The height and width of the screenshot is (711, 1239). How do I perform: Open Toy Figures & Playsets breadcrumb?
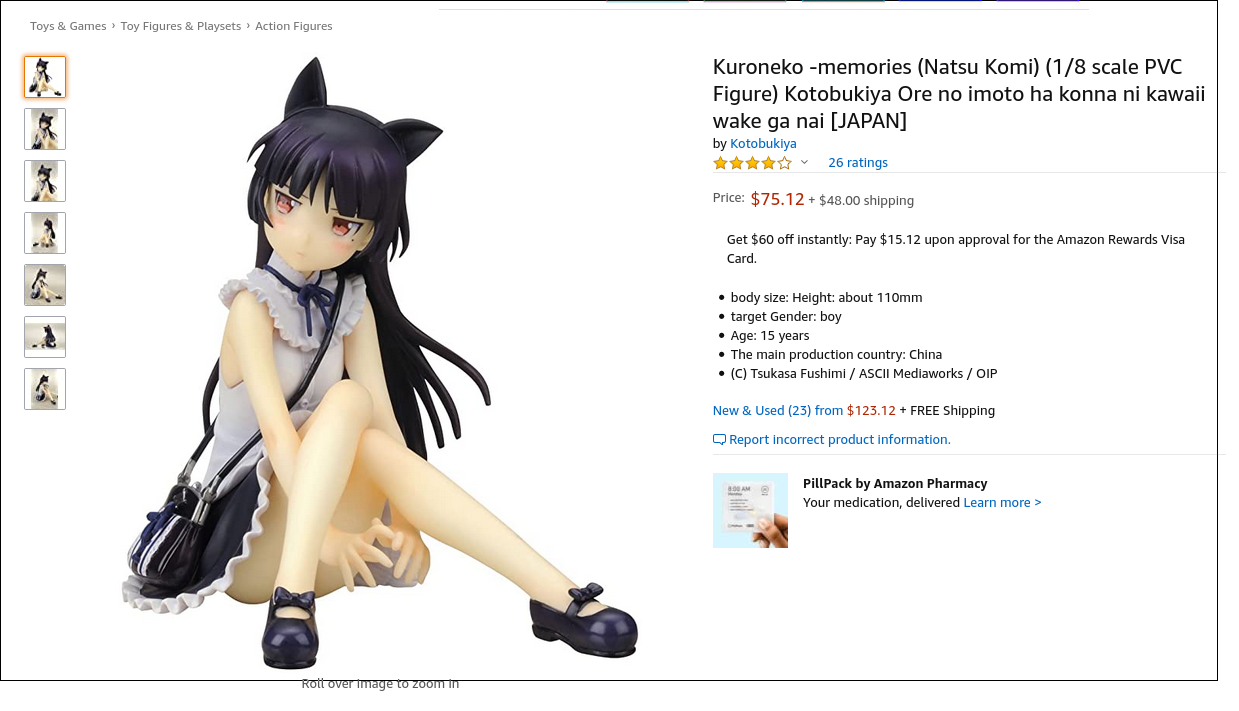181,26
